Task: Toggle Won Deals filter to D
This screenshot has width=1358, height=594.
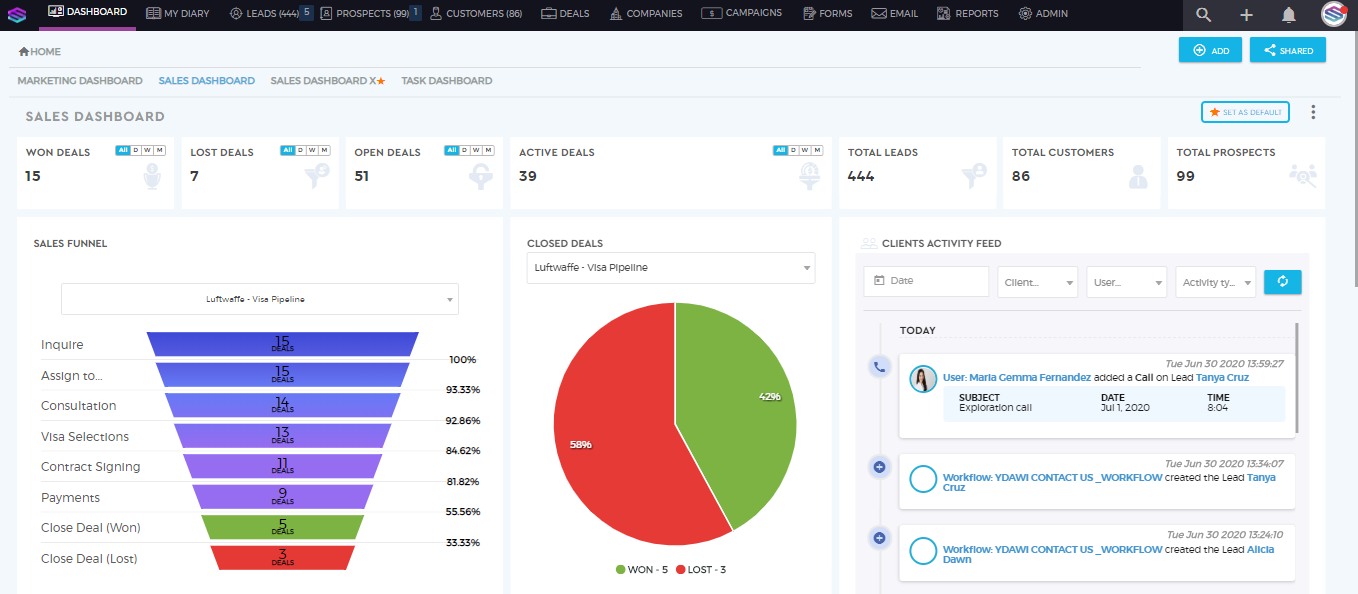Action: 136,150
